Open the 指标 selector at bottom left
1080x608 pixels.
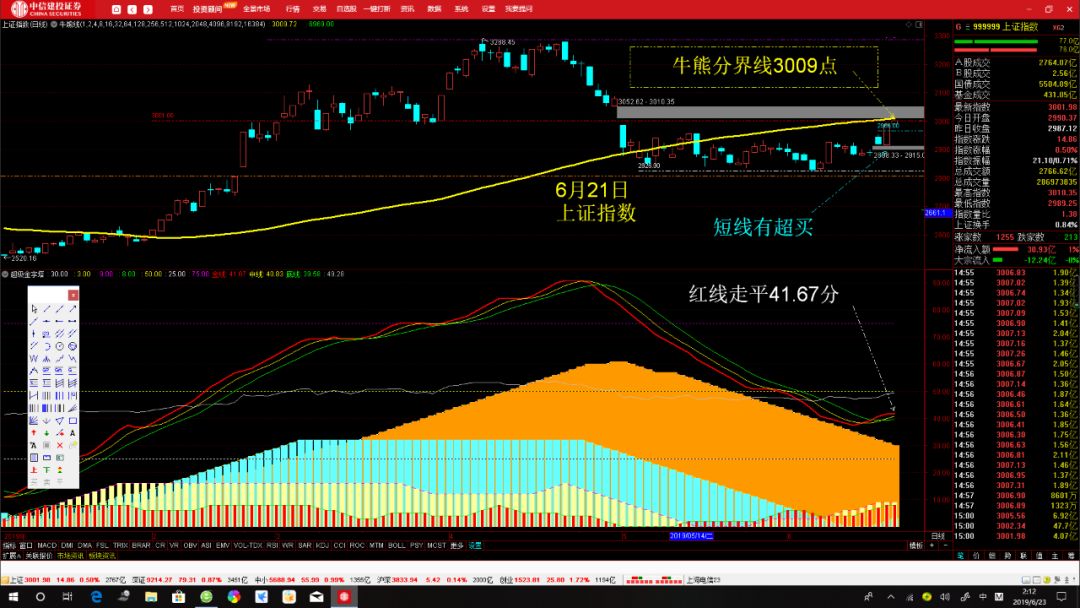point(9,545)
